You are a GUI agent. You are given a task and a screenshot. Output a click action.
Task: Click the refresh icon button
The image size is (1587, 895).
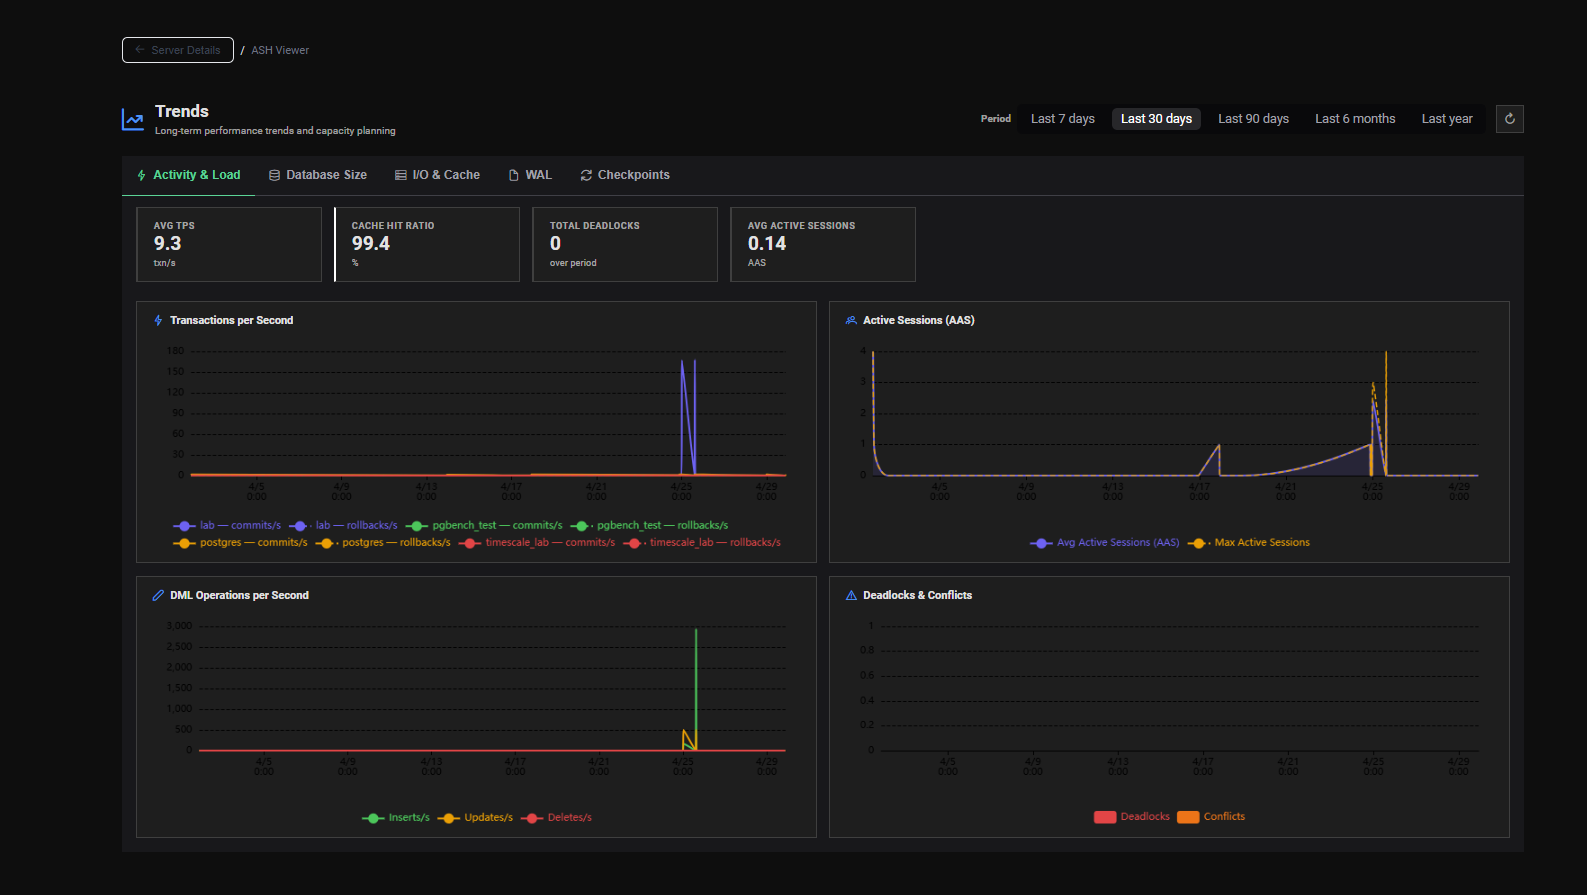(x=1510, y=119)
